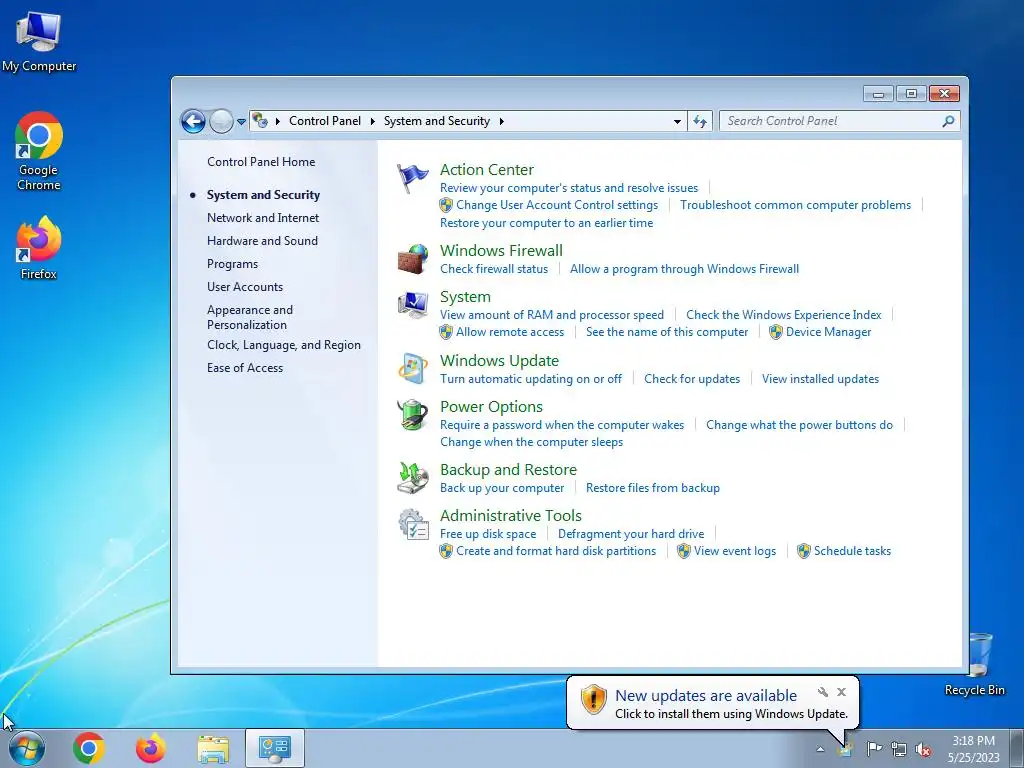The width and height of the screenshot is (1024, 768).
Task: Click Free up disk space link
Action: 488,534
